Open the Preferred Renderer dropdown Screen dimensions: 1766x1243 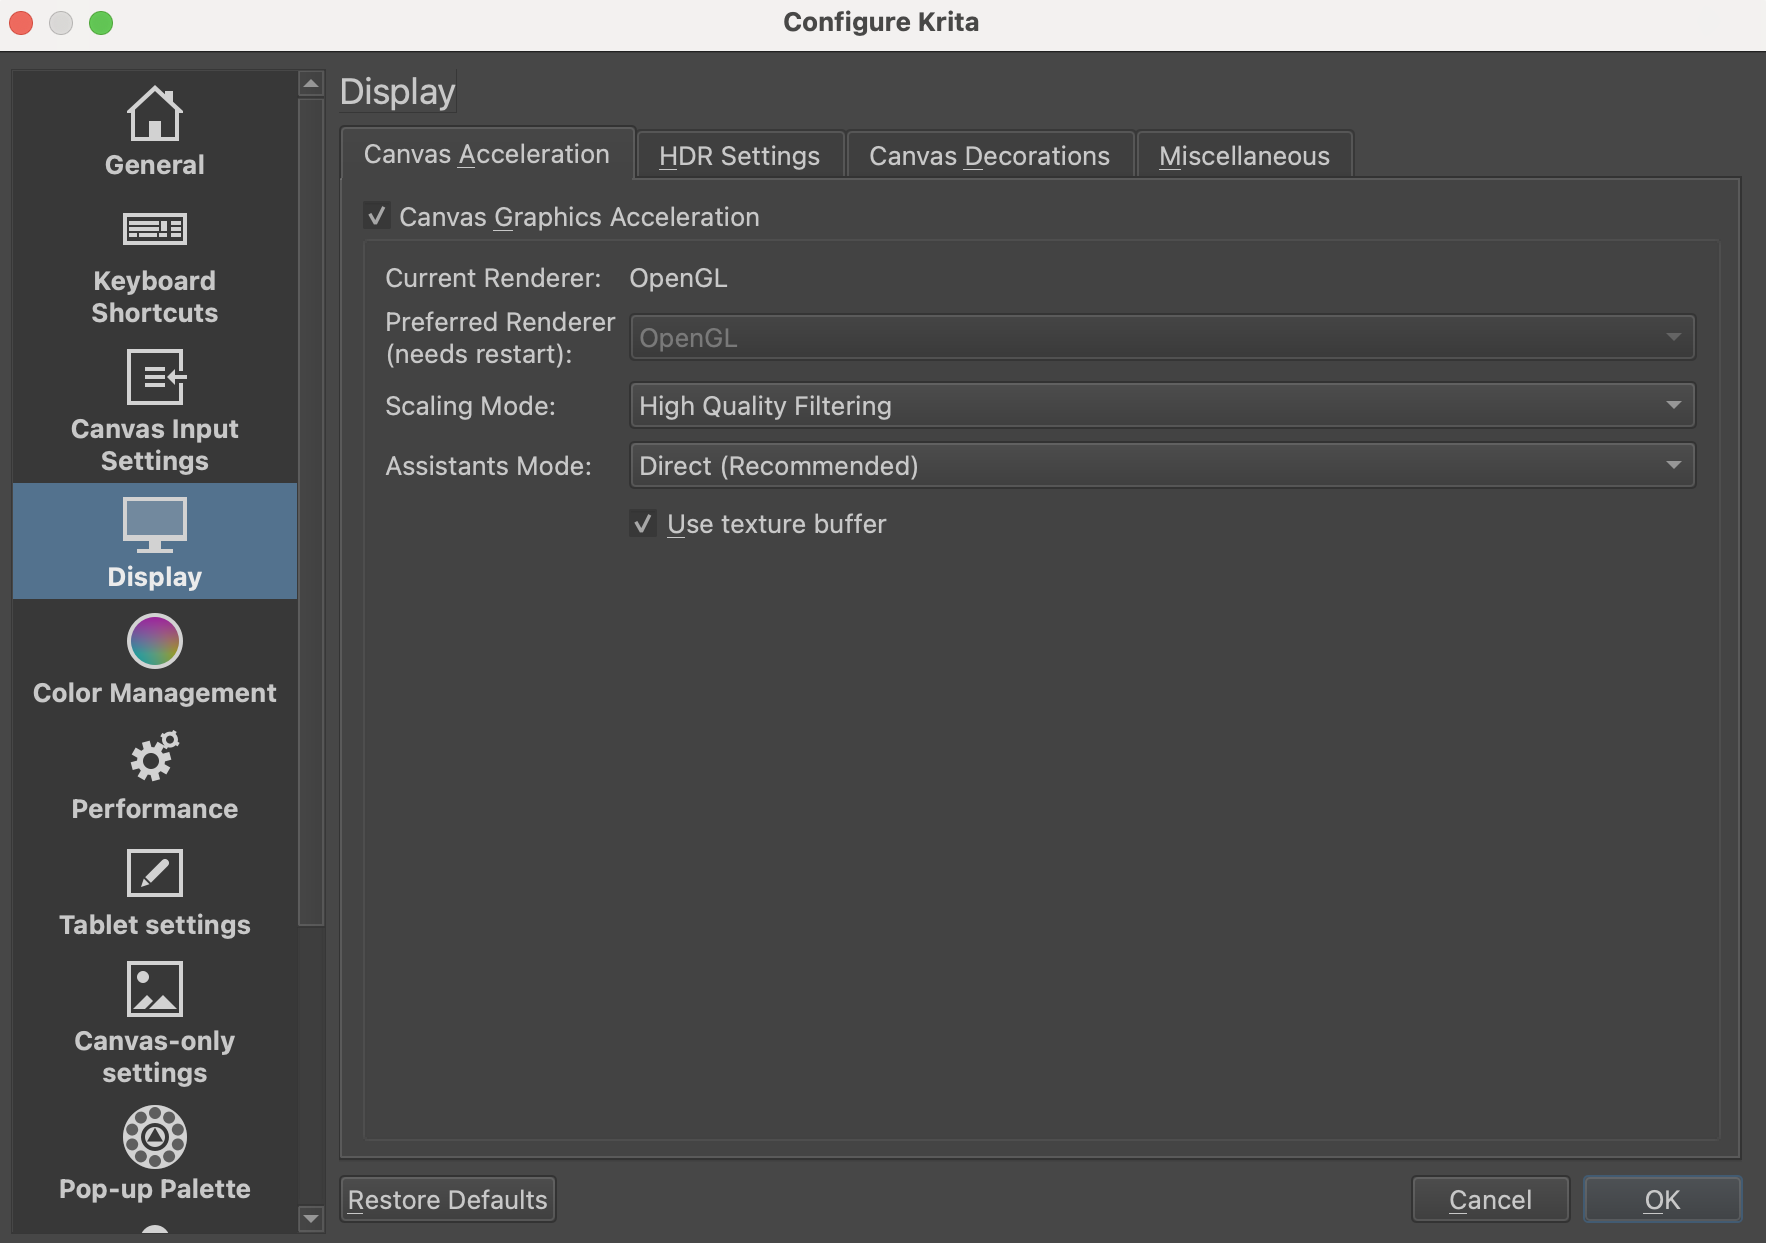(1162, 338)
